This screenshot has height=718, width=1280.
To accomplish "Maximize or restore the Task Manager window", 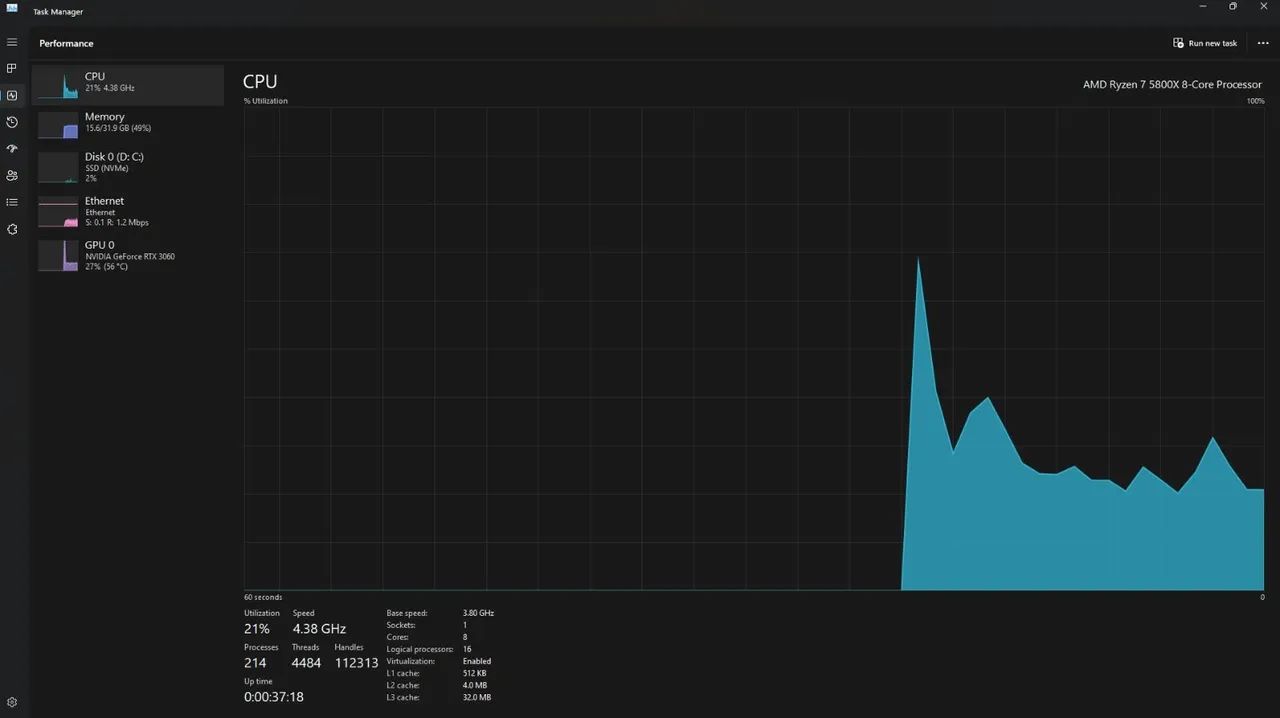I will click(1233, 6).
